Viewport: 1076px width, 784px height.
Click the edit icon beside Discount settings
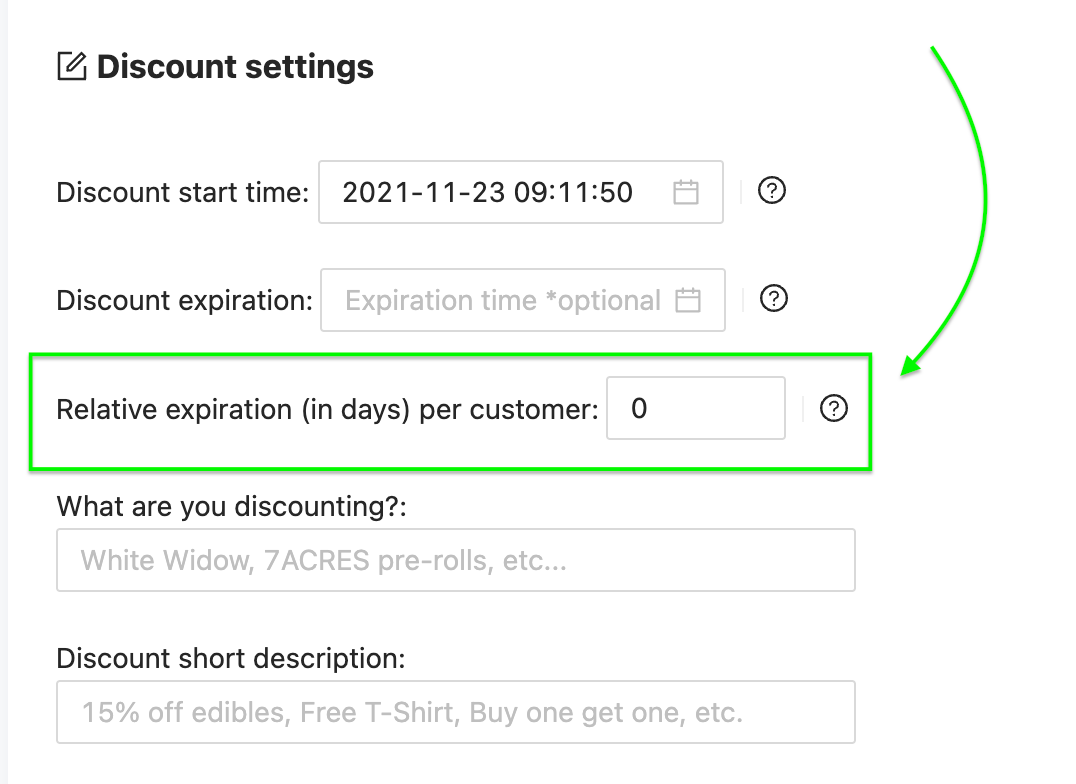coord(71,66)
